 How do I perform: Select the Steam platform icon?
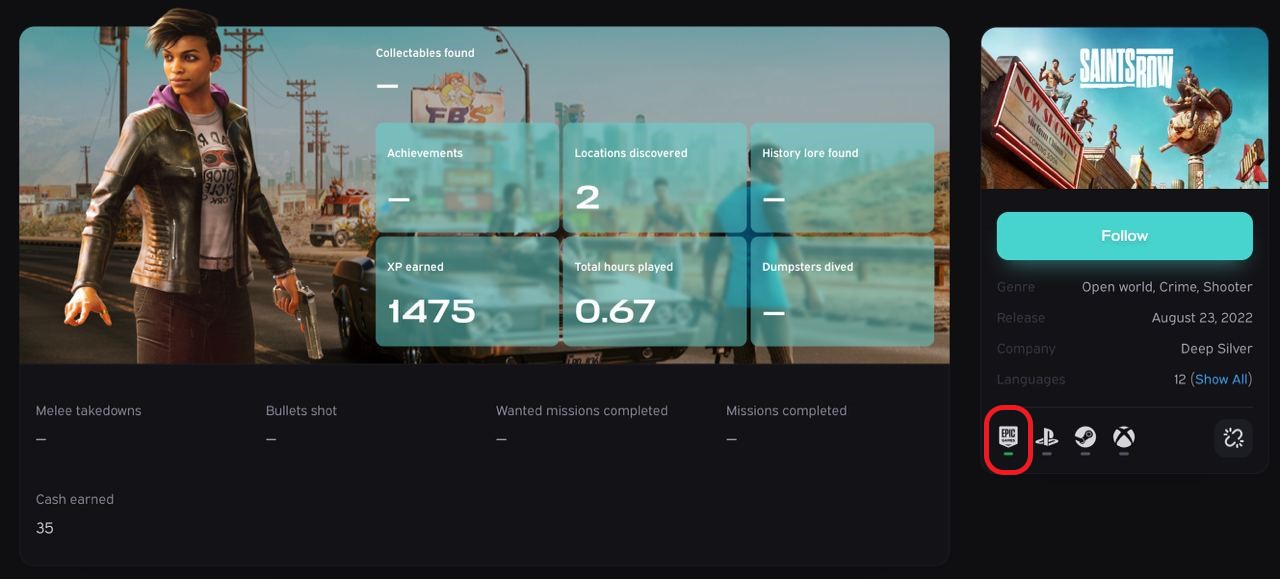1085,437
